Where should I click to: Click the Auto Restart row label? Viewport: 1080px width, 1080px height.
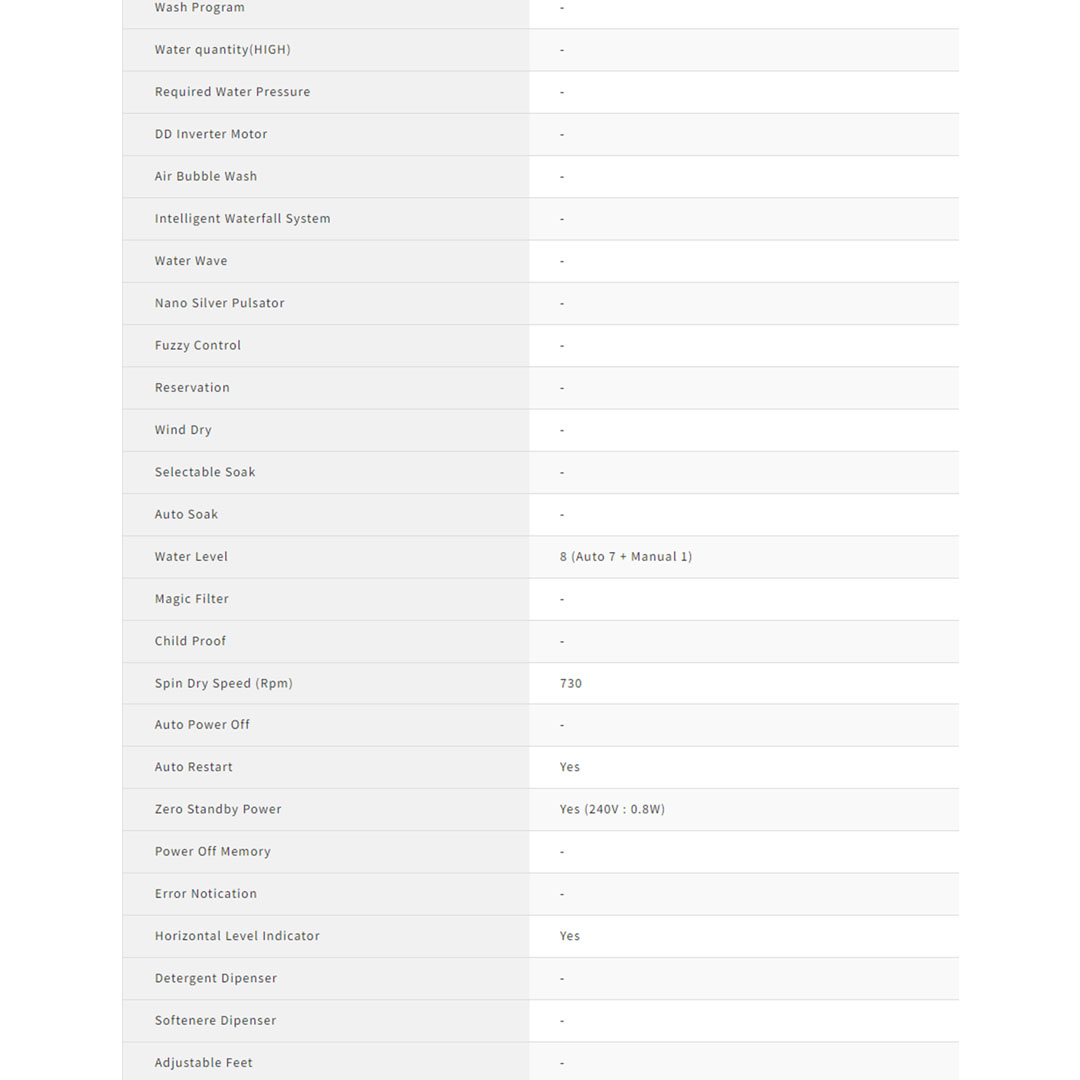[193, 767]
